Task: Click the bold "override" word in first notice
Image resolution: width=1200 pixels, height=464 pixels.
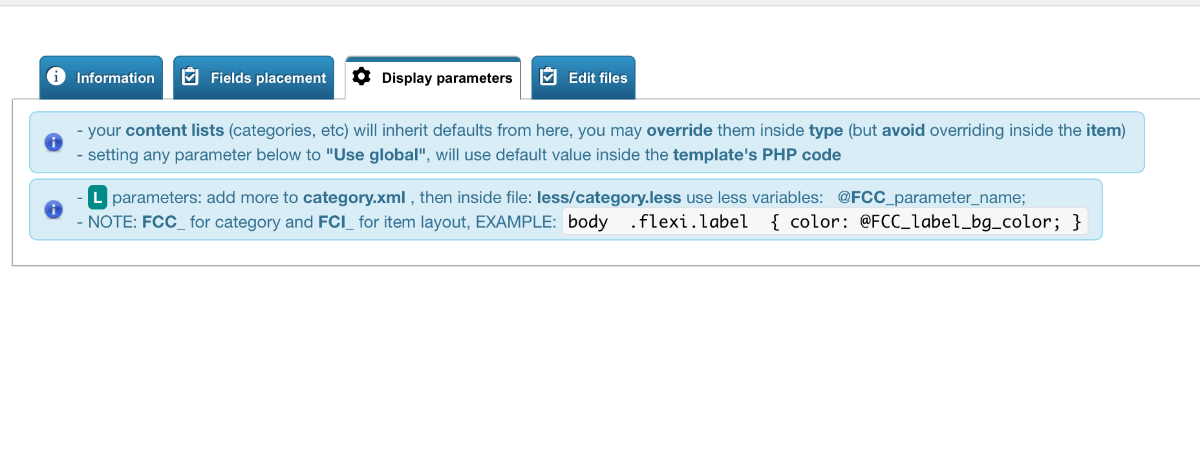Action: (x=680, y=130)
